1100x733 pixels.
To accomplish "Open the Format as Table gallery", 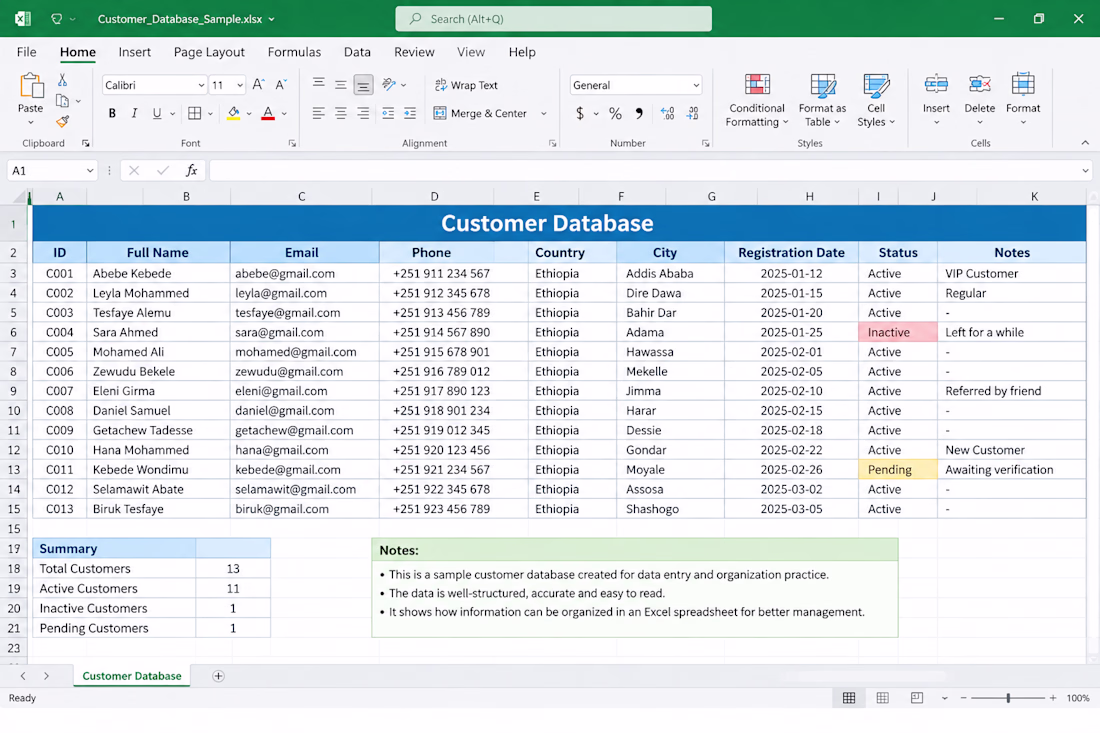I will click(822, 100).
